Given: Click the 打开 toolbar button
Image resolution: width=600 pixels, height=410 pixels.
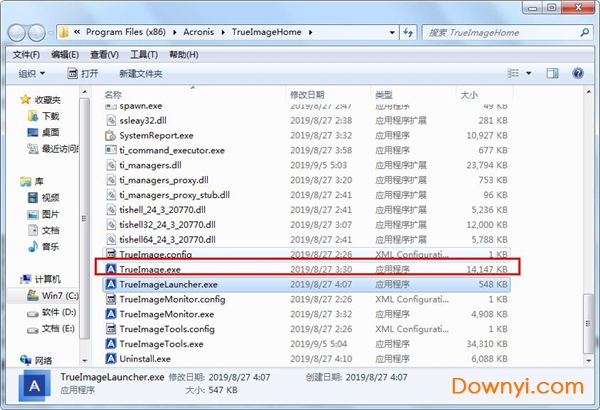Looking at the screenshot, I should [83, 74].
